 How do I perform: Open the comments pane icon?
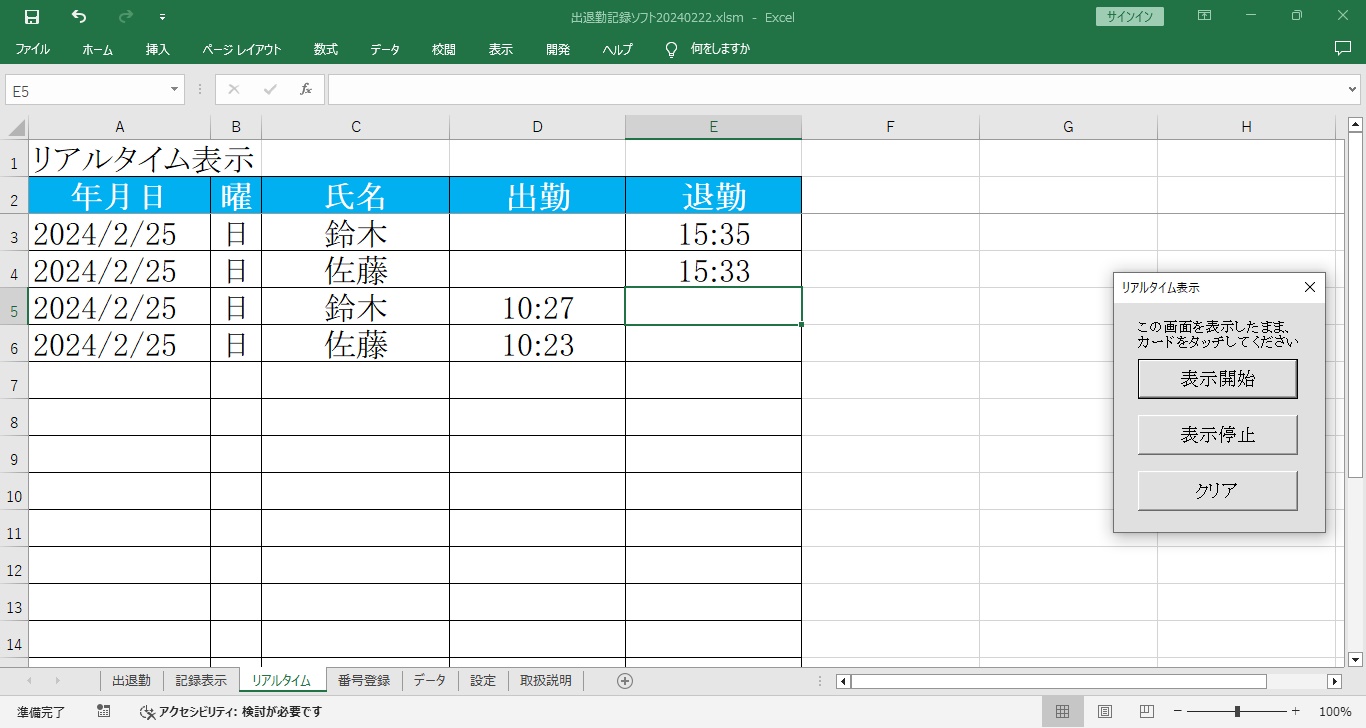coord(1343,48)
